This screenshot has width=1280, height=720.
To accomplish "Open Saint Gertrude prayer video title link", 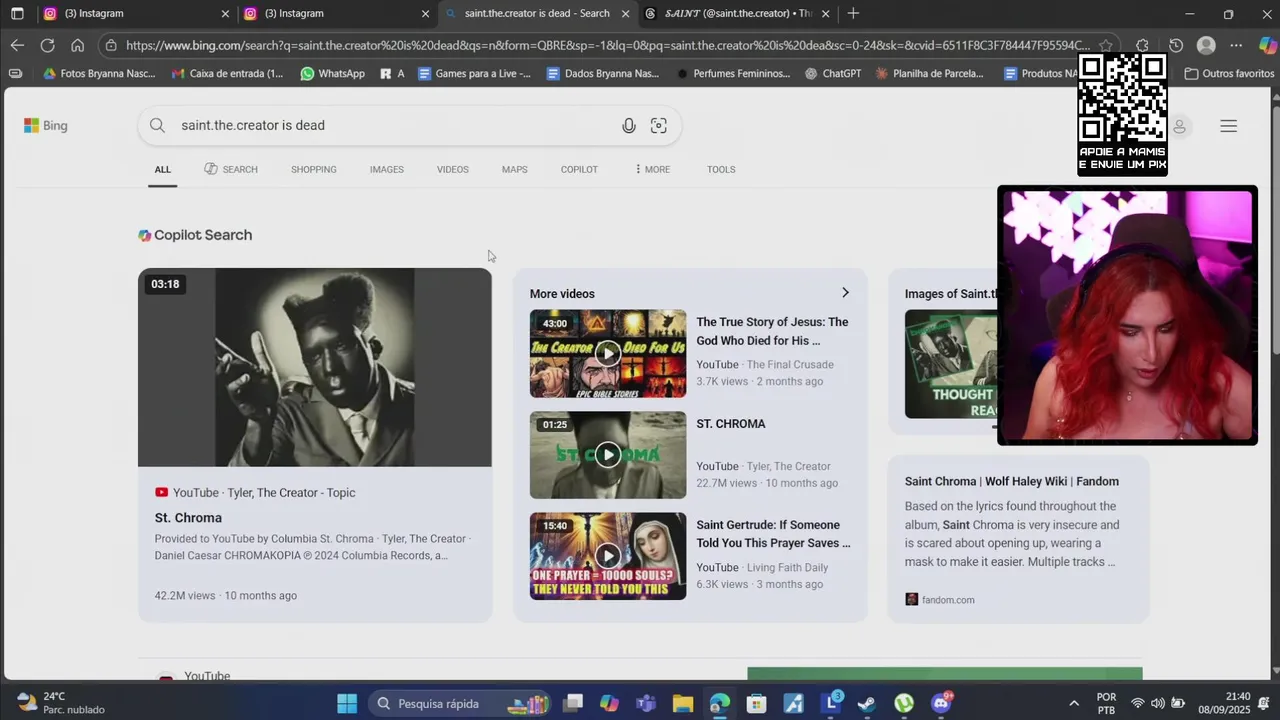I will click(x=773, y=534).
